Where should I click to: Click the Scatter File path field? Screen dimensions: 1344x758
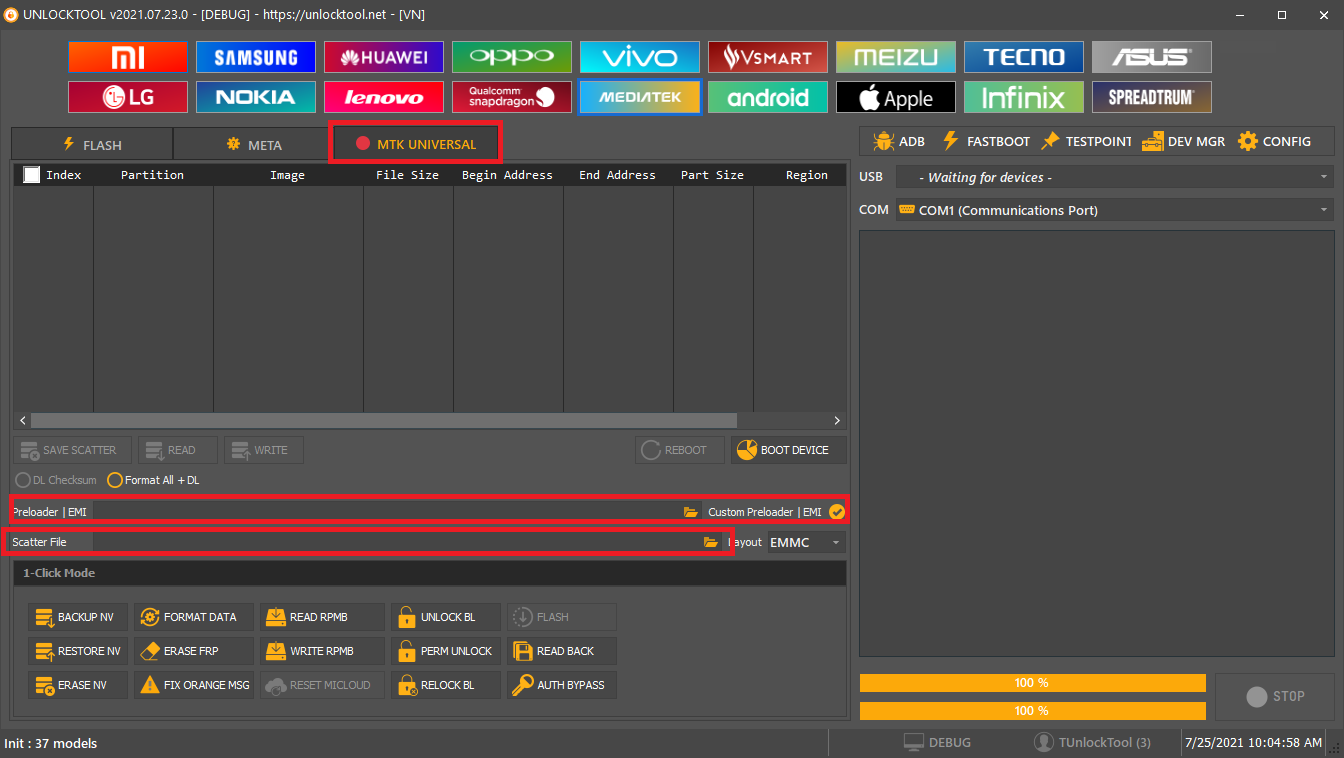coord(396,542)
